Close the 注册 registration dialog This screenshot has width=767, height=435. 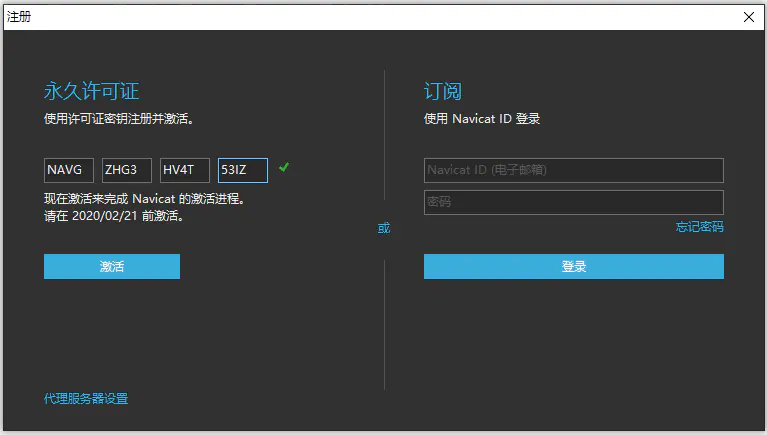(x=748, y=17)
